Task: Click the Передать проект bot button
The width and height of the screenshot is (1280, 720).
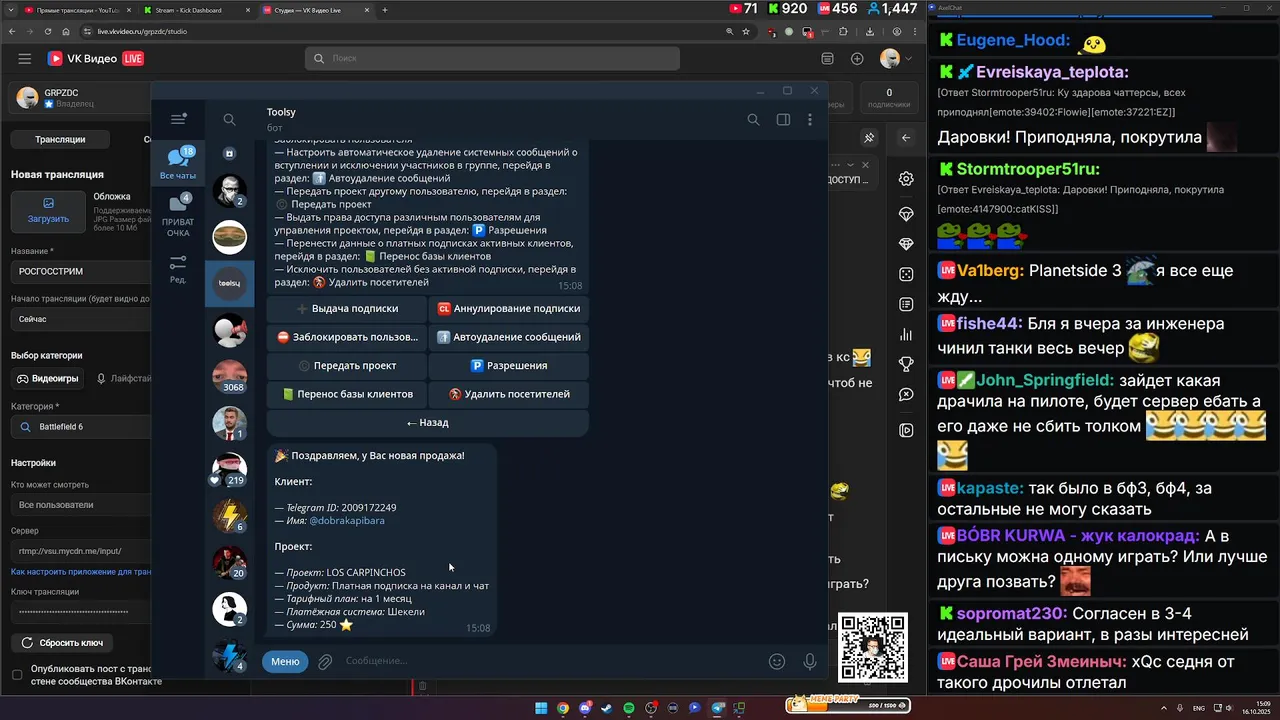Action: pos(347,366)
